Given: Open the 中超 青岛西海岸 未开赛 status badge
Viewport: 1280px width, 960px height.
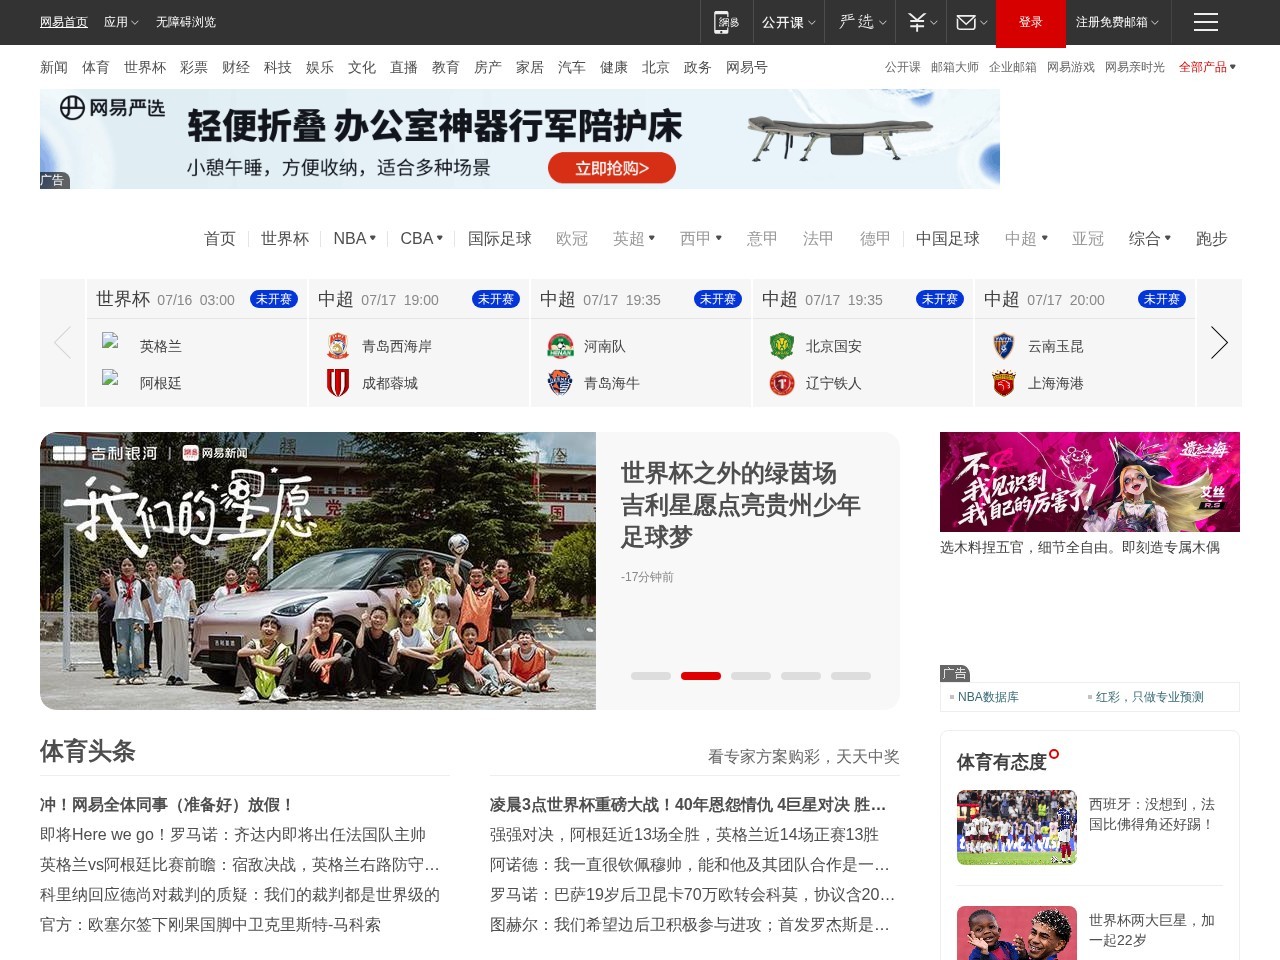Looking at the screenshot, I should [496, 299].
